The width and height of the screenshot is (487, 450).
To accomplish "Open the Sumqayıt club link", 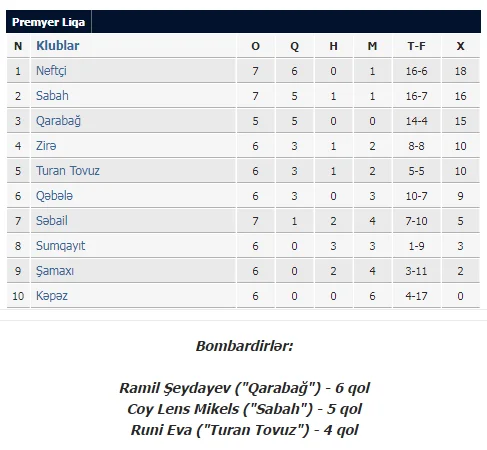I will tap(60, 246).
